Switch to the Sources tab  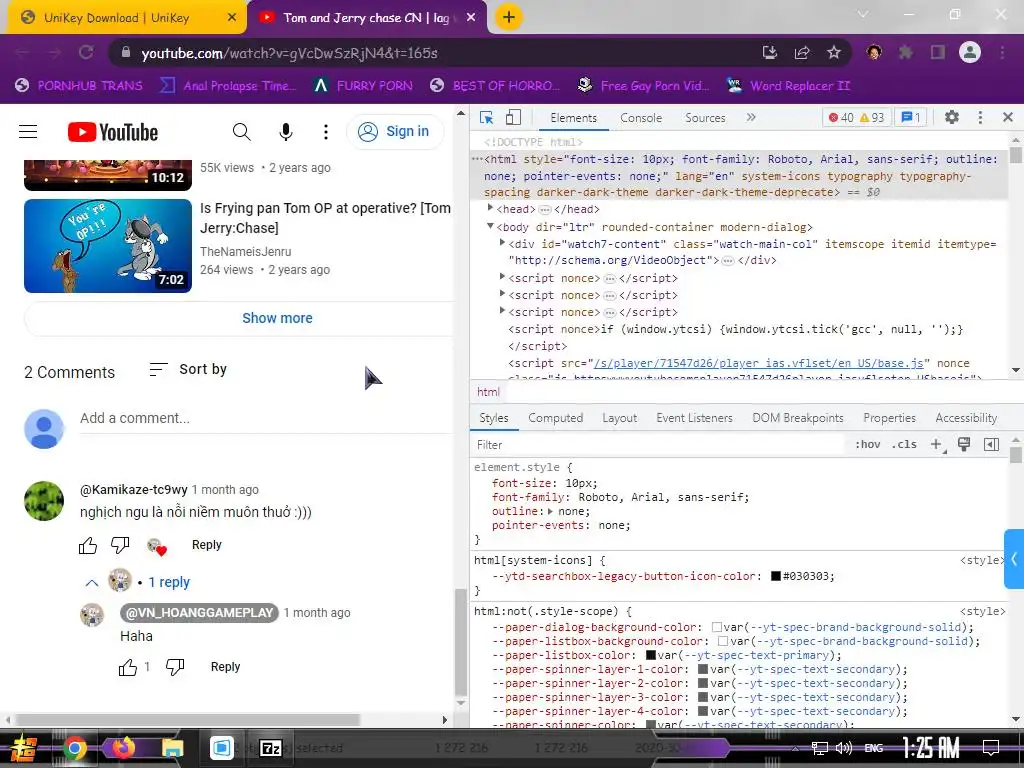705,118
